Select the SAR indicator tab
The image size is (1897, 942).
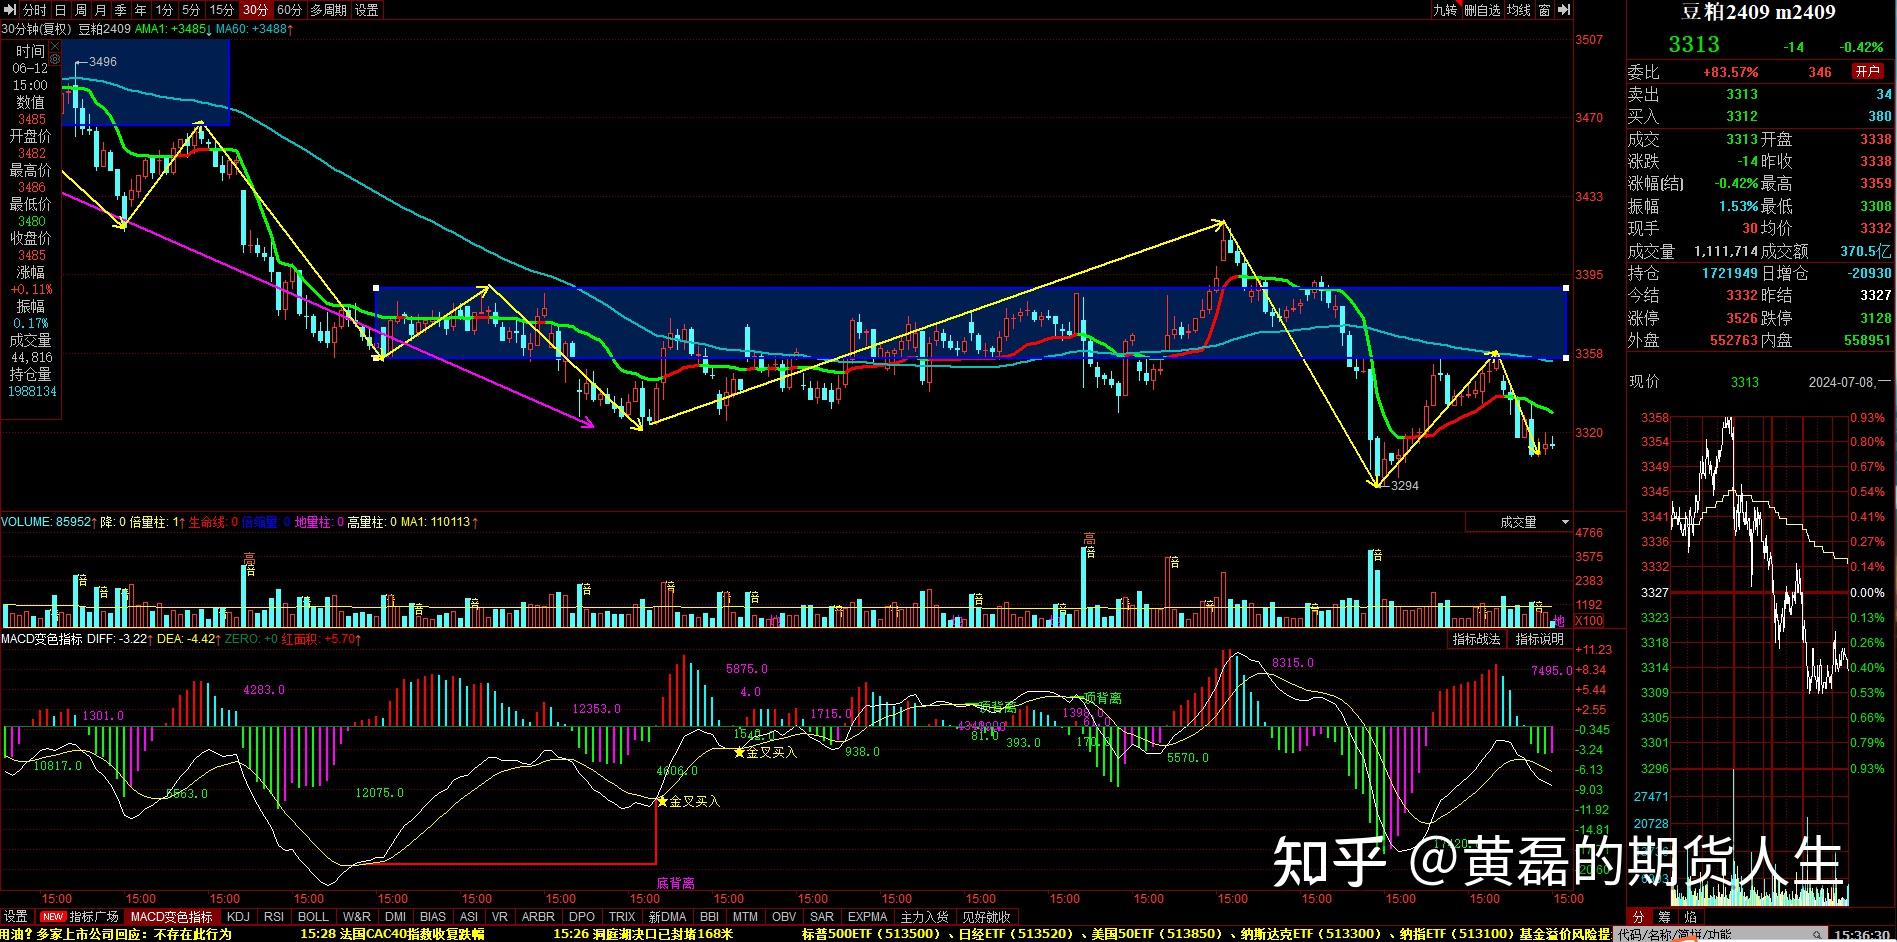pyautogui.click(x=822, y=916)
